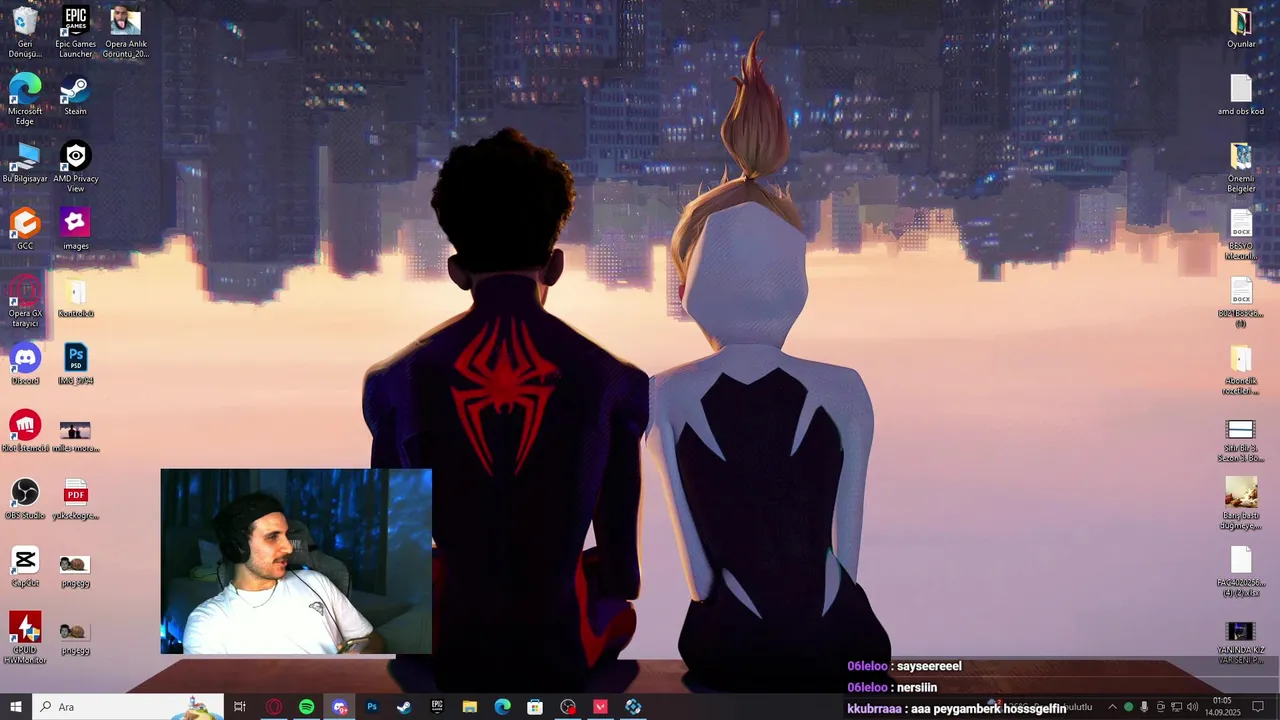Open the red PDF file on desktop
Screen dimensions: 1280x720
75,499
